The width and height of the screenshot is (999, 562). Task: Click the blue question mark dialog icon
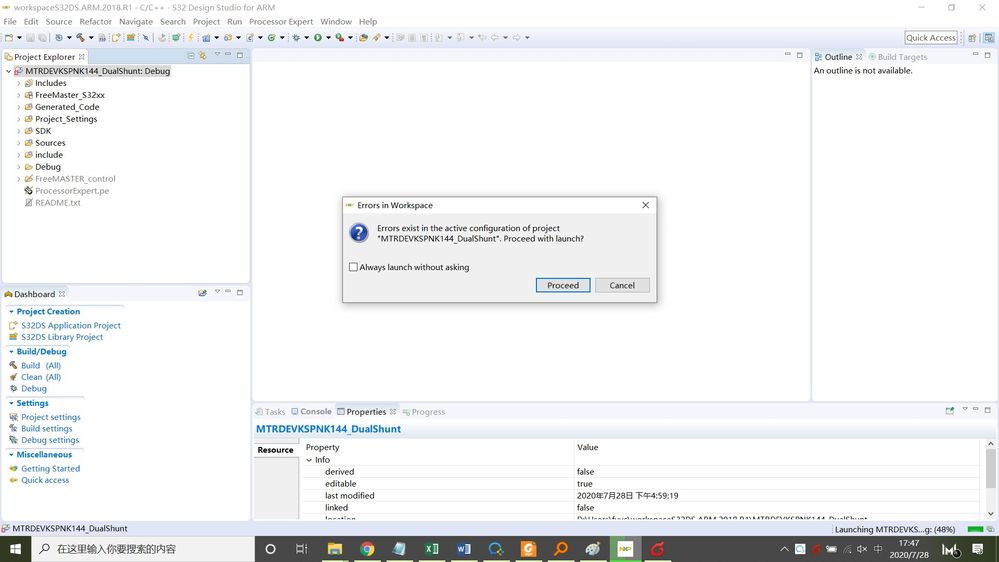pos(359,233)
